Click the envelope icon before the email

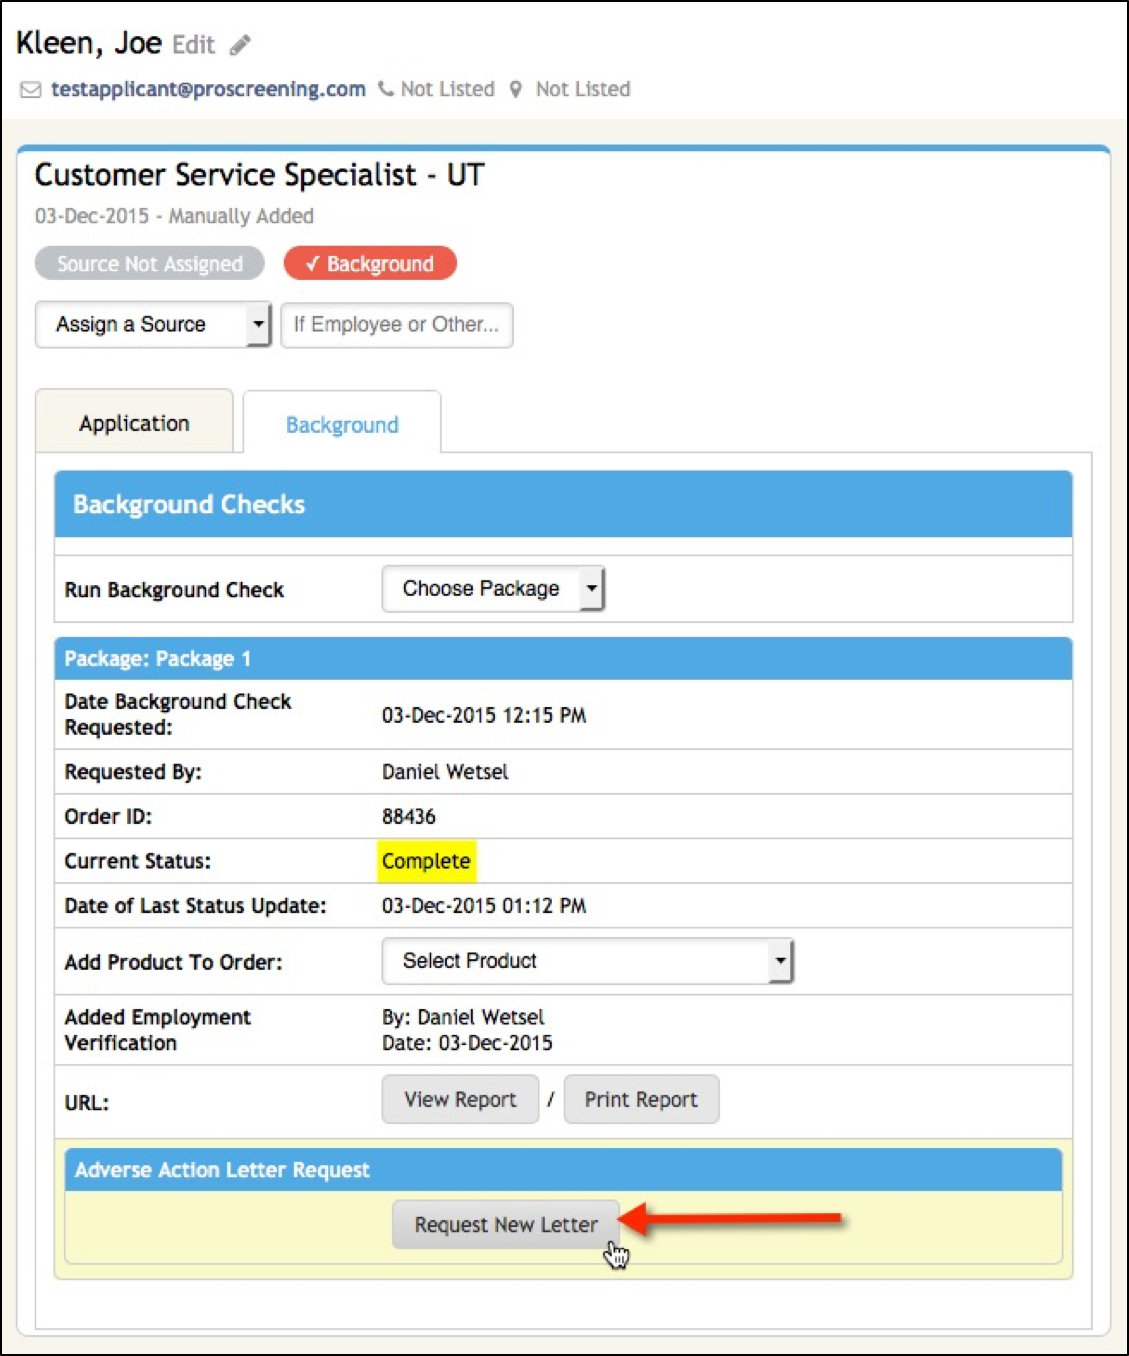pyautogui.click(x=31, y=90)
